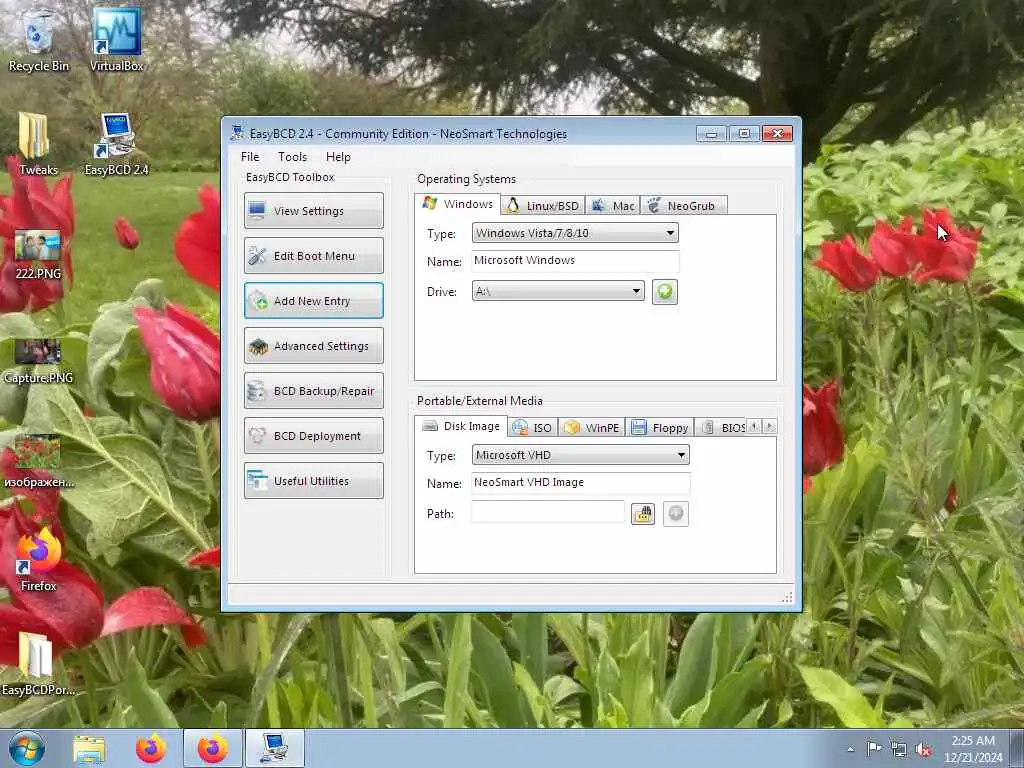This screenshot has height=768, width=1024.
Task: Switch to the Linux/BSD tab
Action: point(543,206)
